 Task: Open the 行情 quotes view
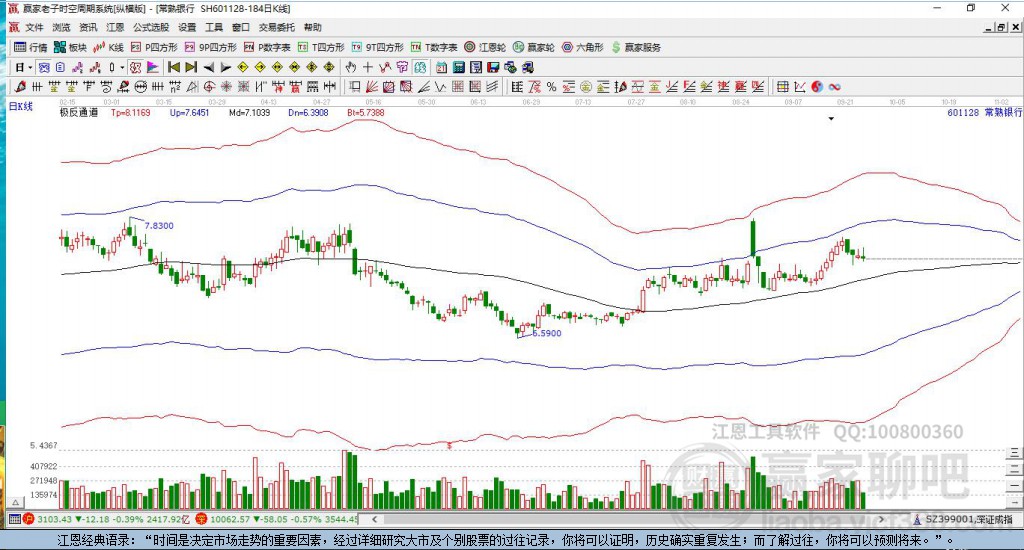(x=31, y=47)
